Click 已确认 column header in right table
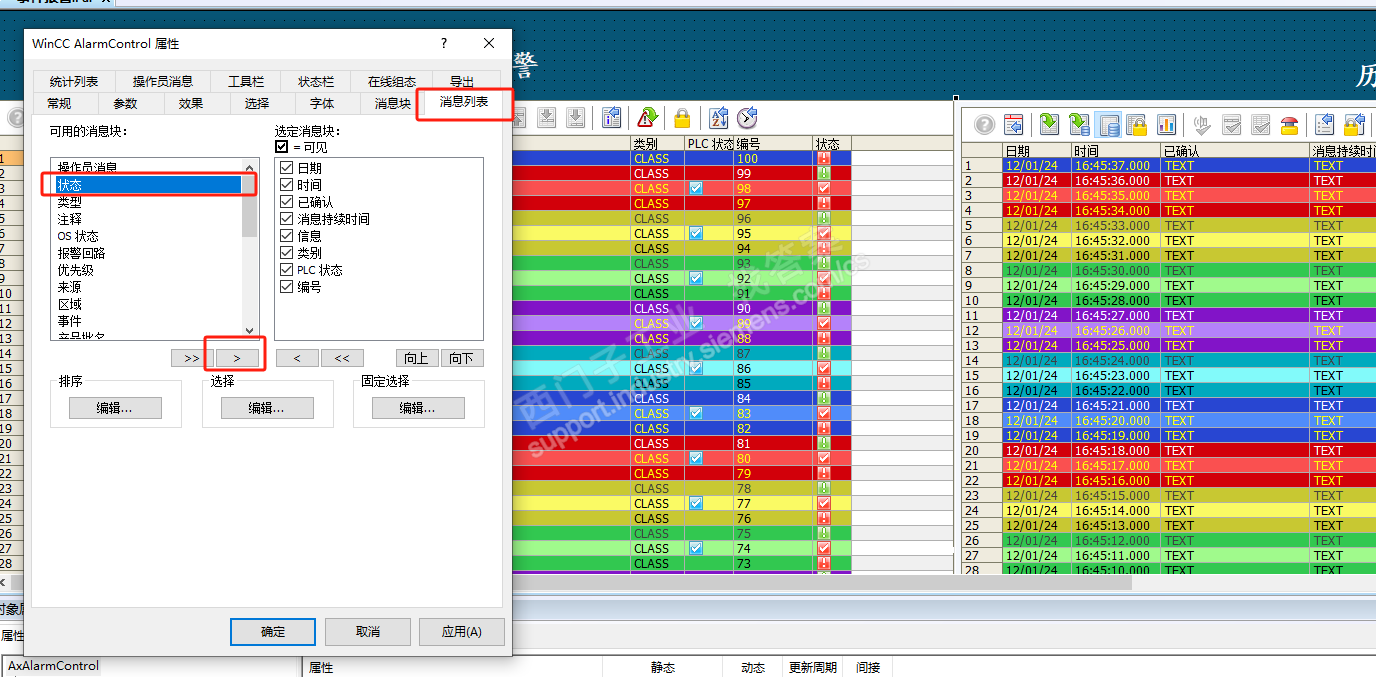The image size is (1376, 677). tap(1235, 151)
